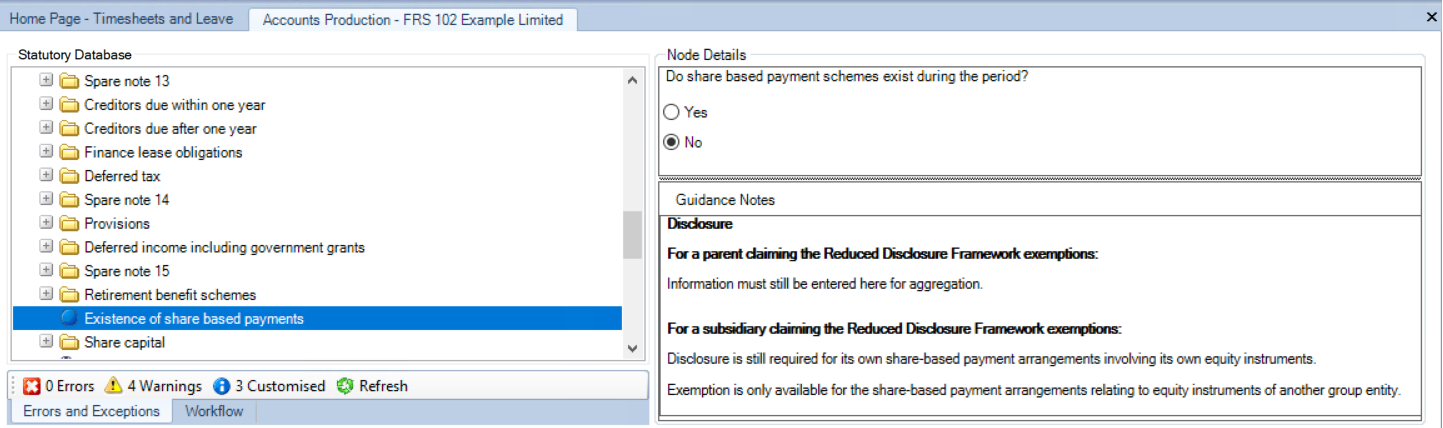Click the Refresh button label
The image size is (1443, 428).
pyautogui.click(x=383, y=386)
